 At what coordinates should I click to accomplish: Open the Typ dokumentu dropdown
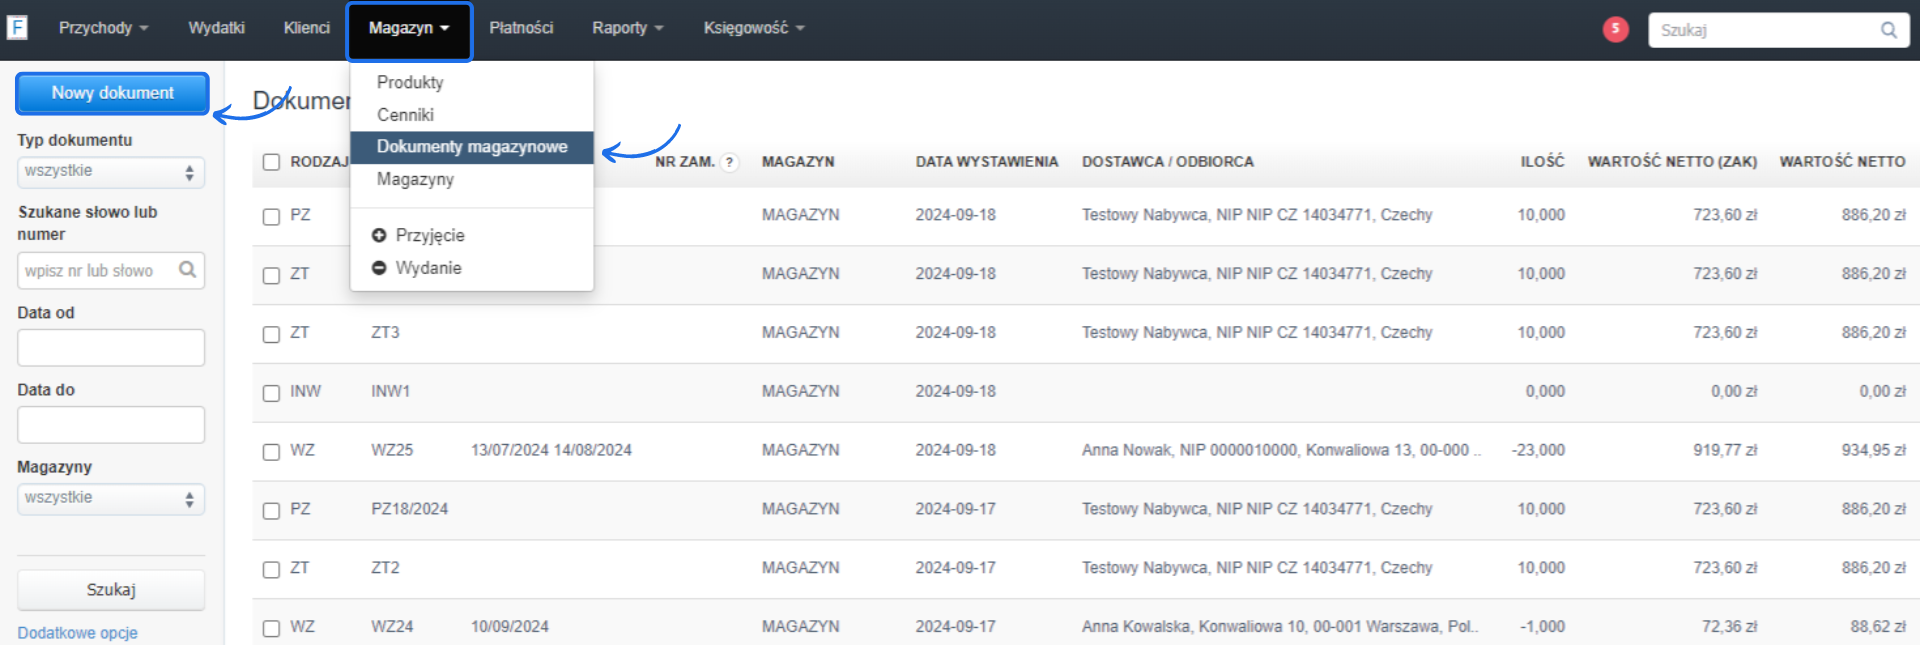(x=110, y=172)
